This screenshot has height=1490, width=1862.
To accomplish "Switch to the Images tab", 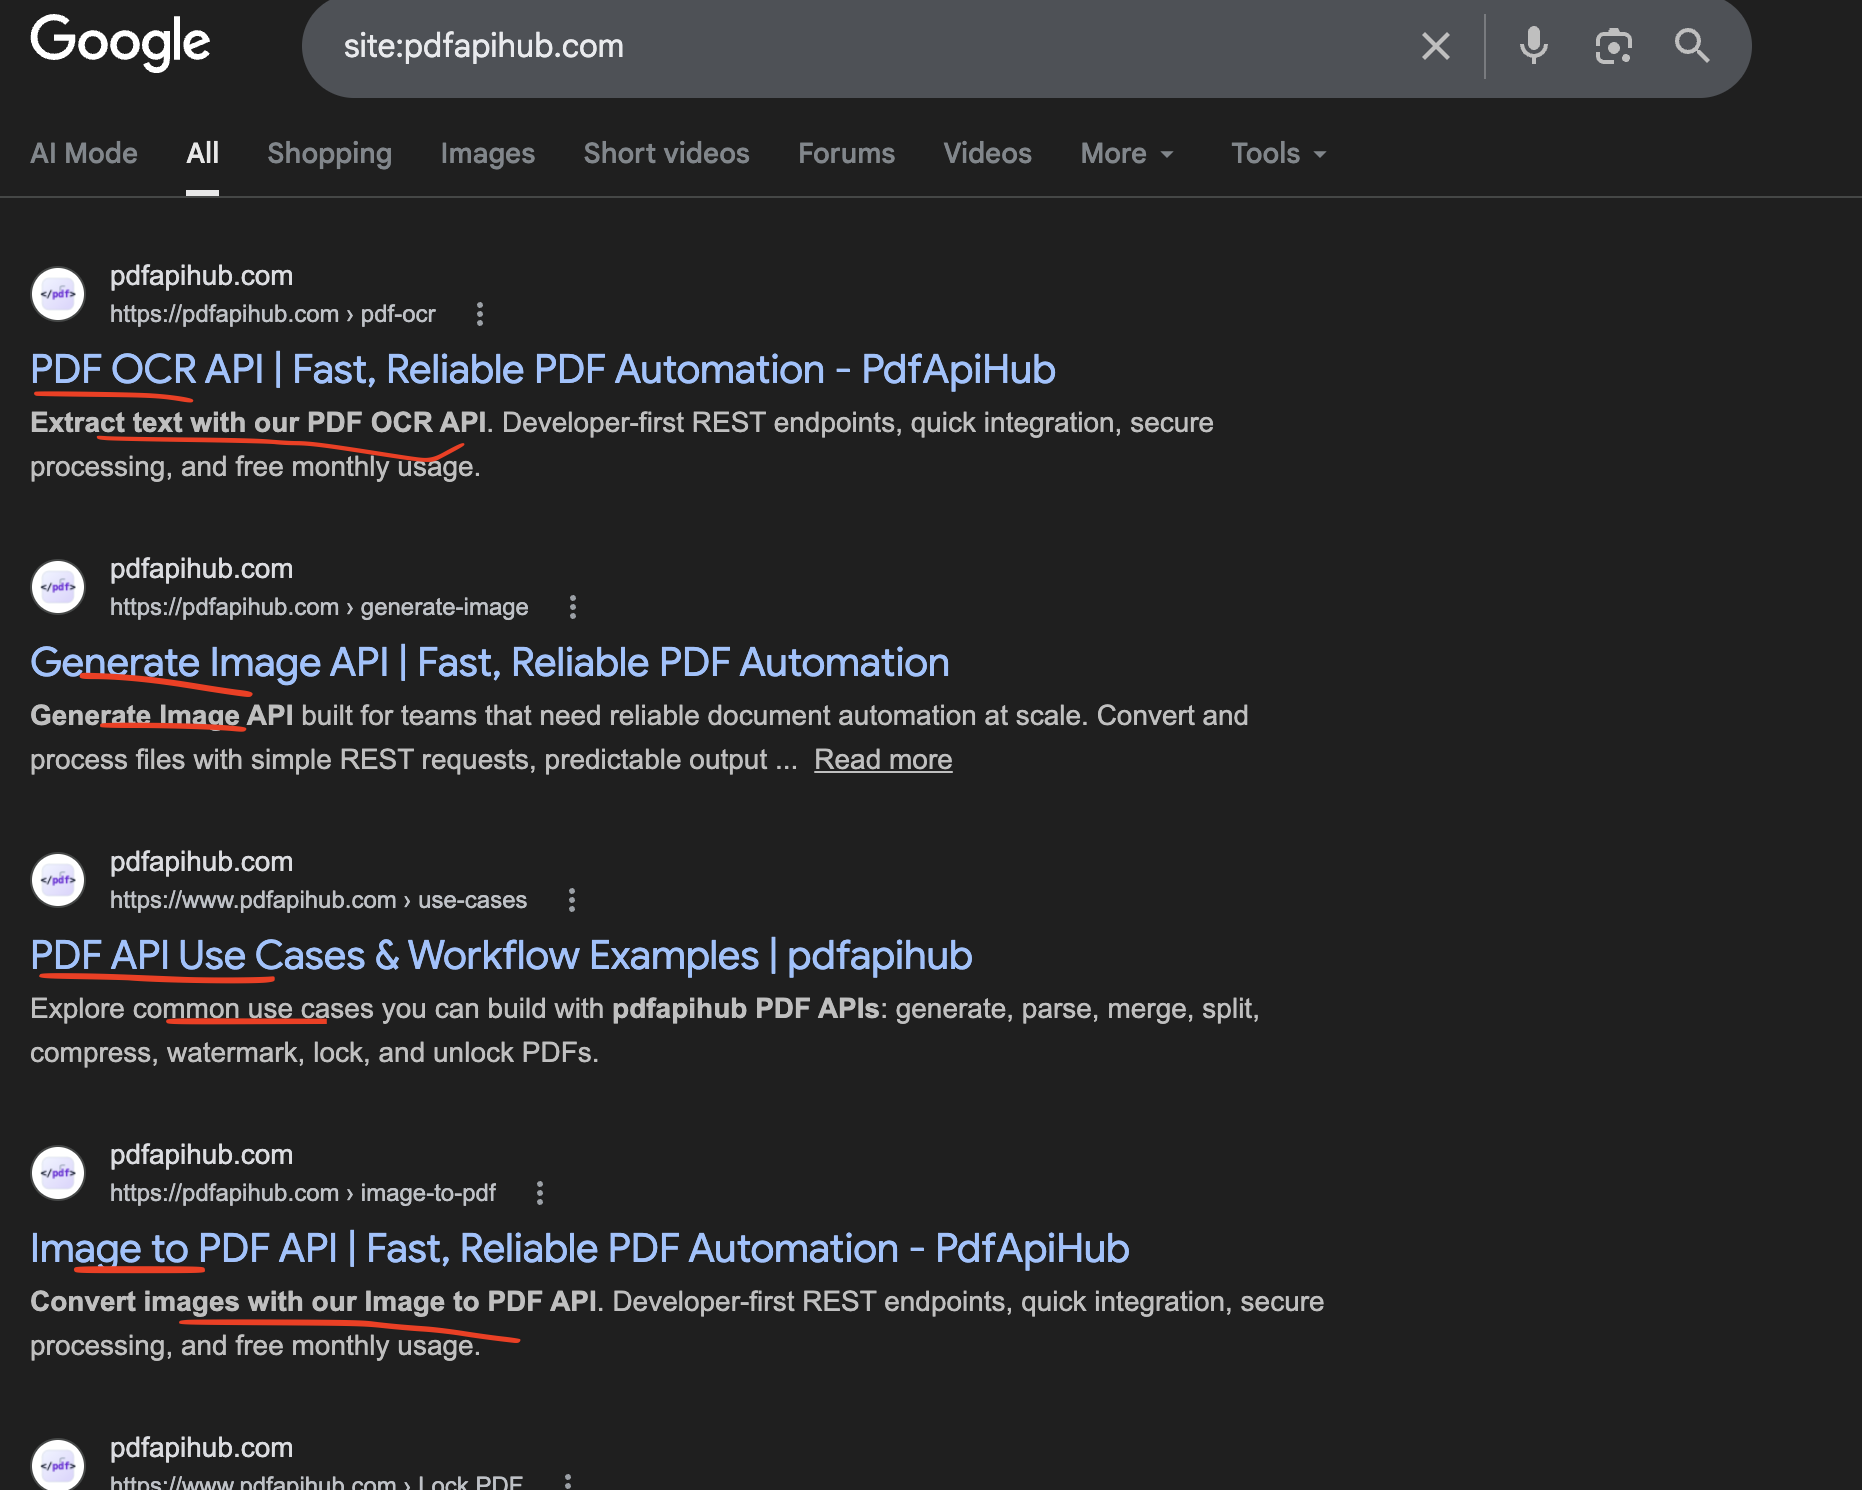I will click(487, 153).
